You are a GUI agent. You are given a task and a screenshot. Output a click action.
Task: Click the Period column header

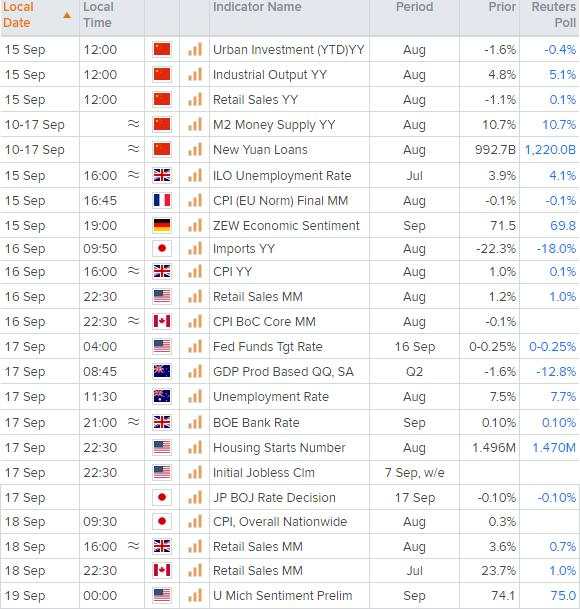(415, 7)
